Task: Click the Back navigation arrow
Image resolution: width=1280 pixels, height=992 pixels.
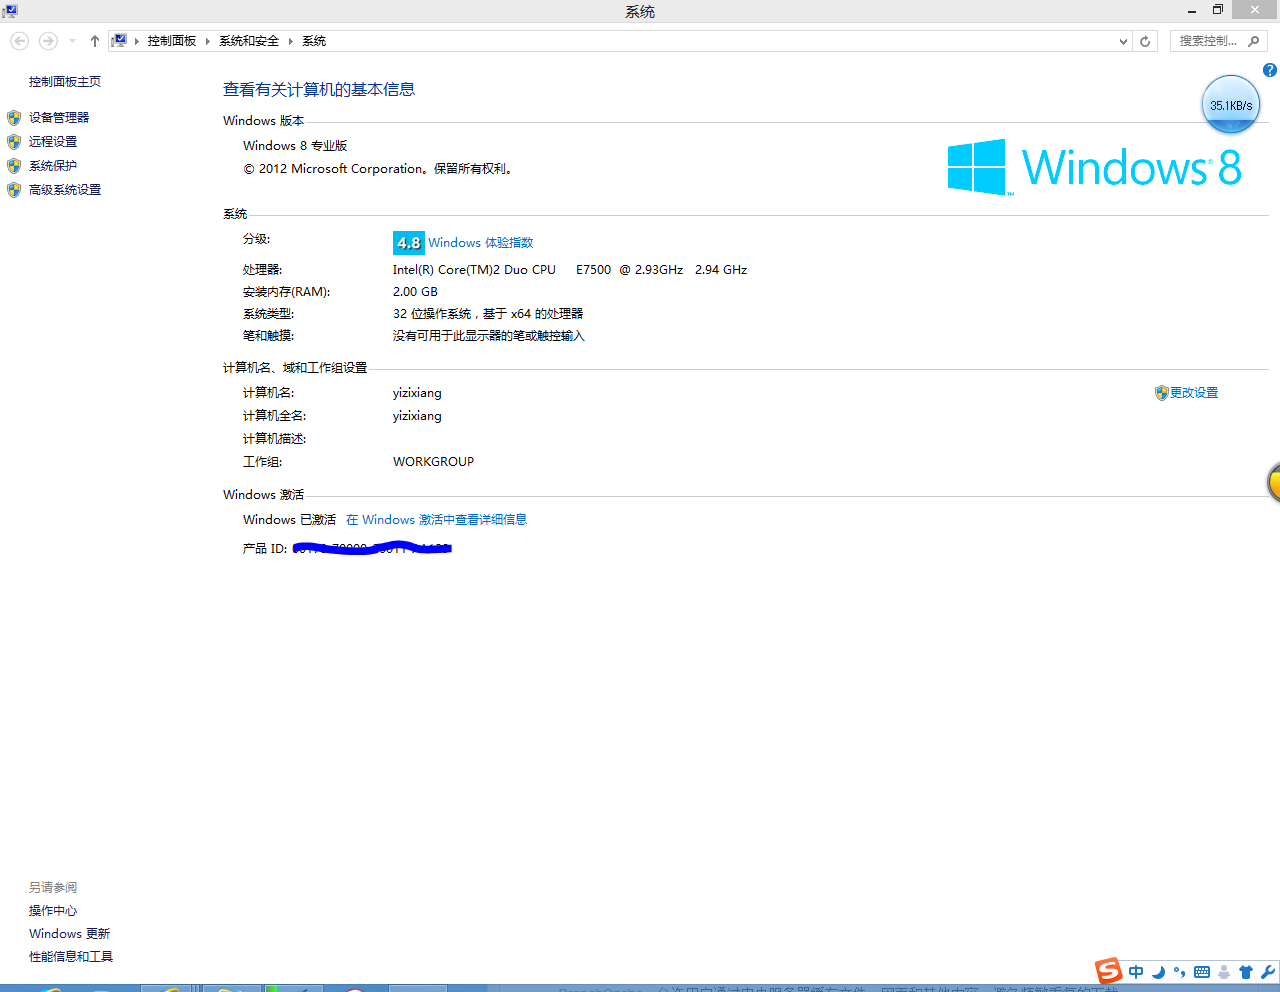Action: tap(20, 41)
